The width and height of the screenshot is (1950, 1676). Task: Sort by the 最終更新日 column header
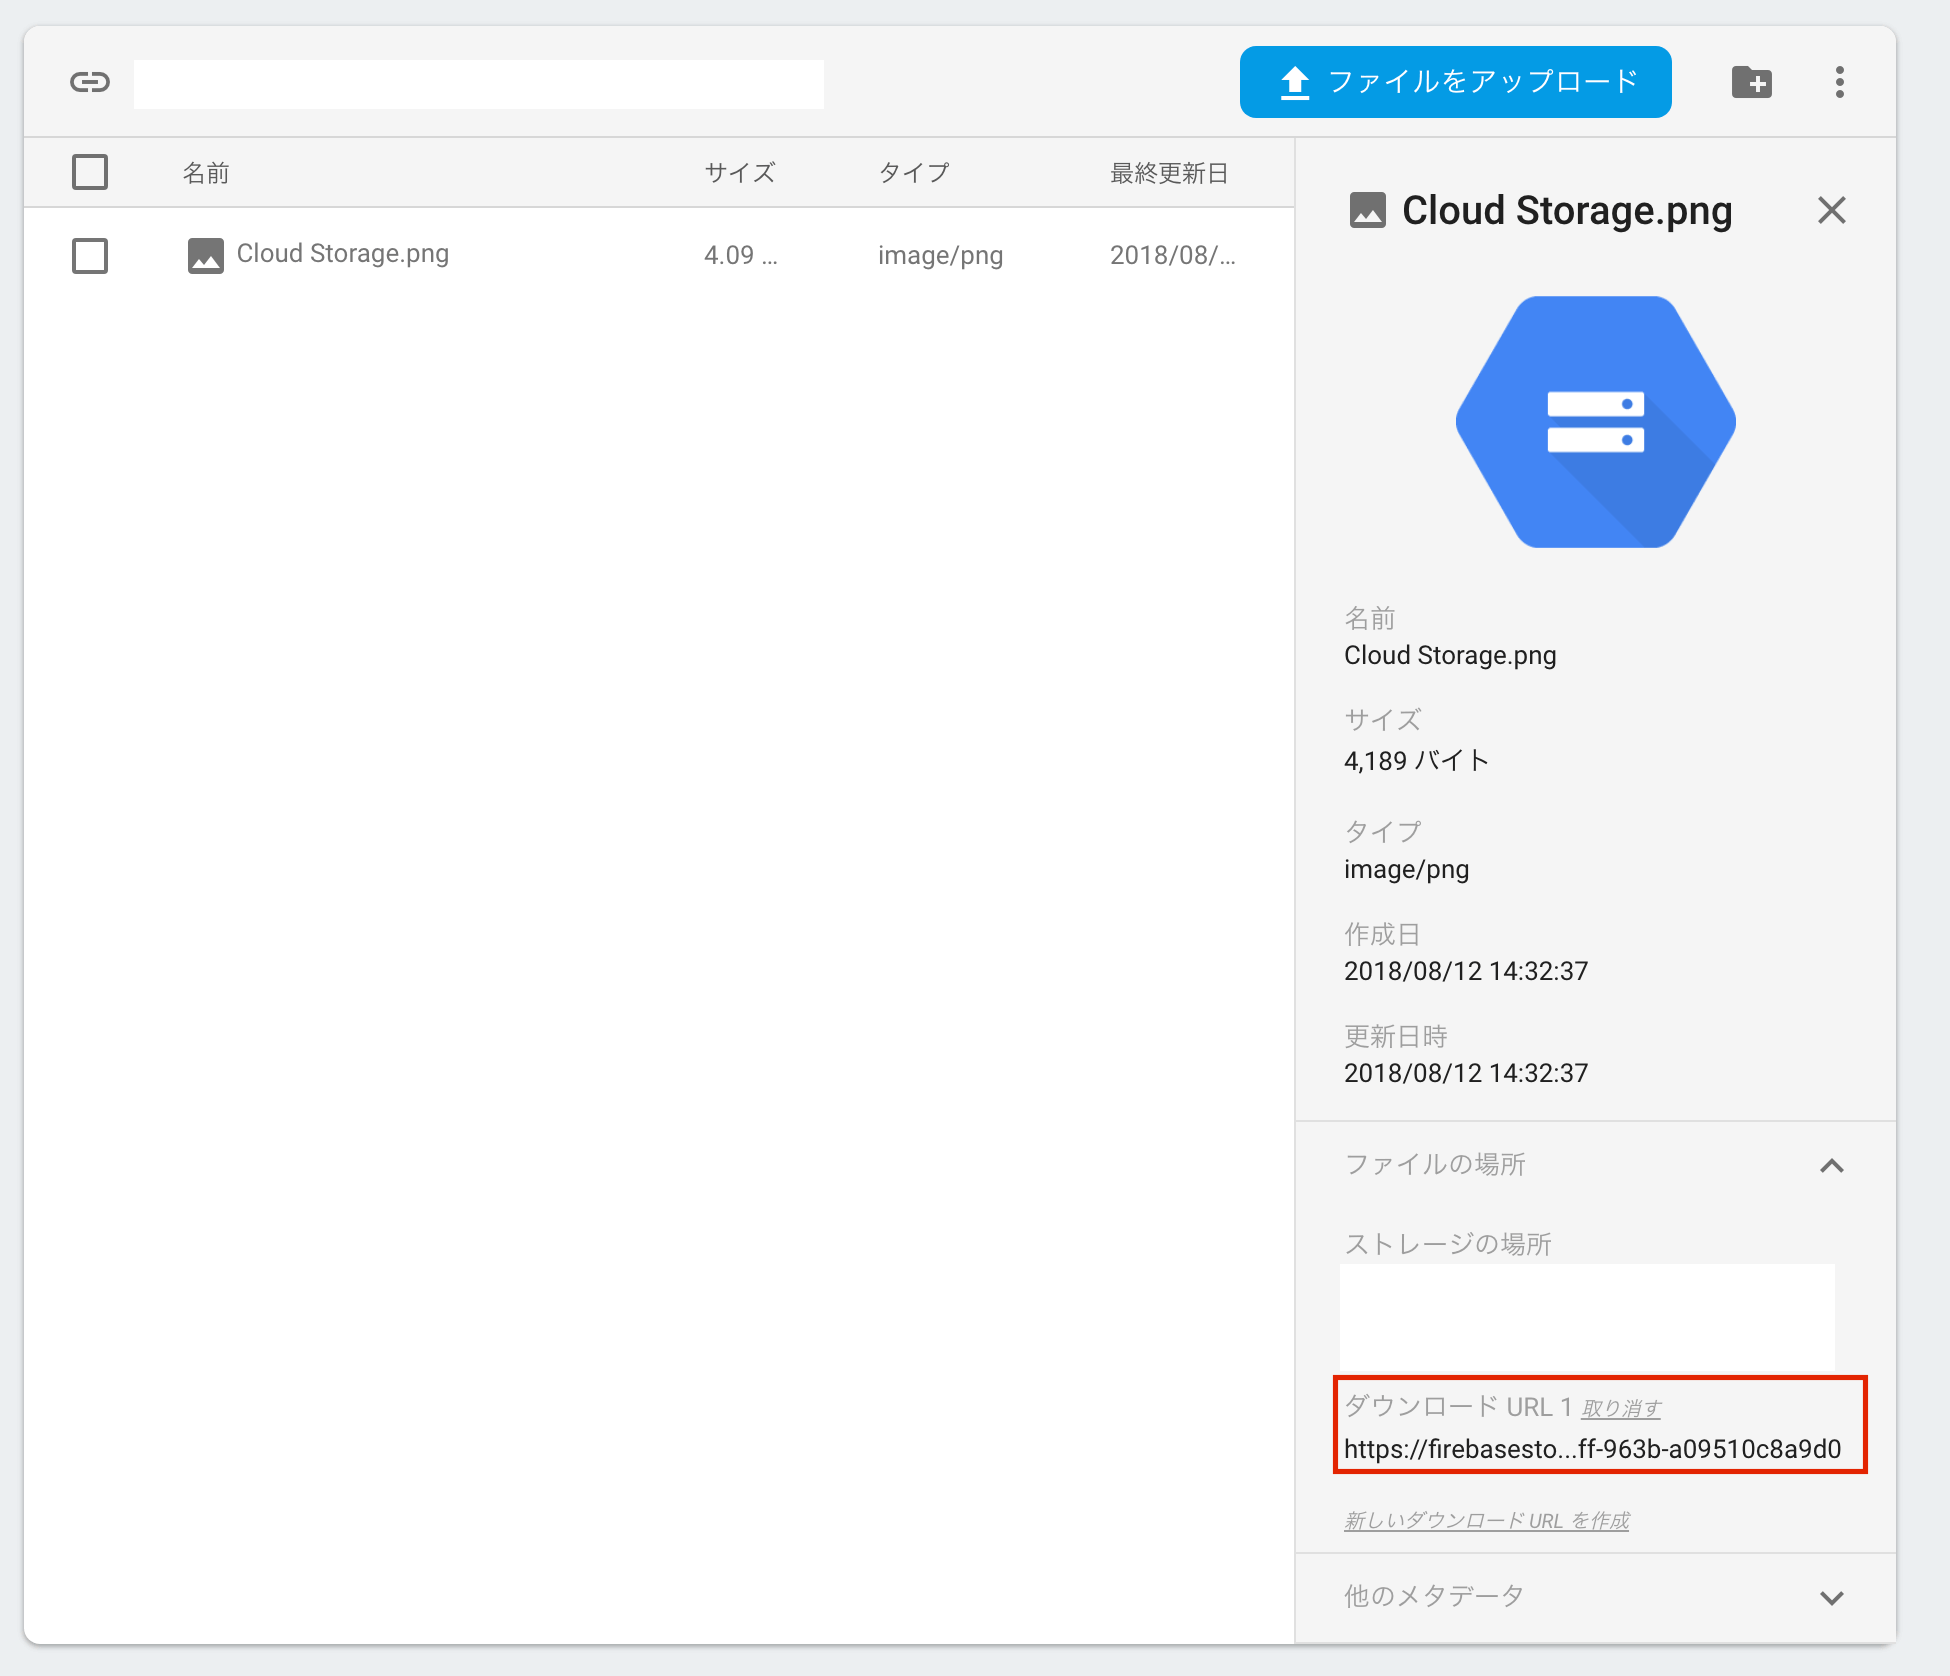1169,173
